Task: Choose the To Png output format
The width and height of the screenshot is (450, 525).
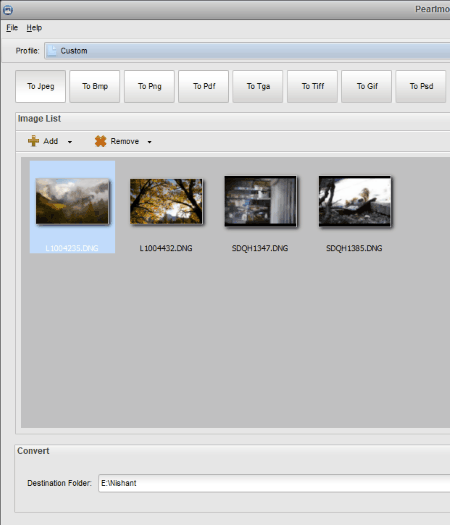Action: point(149,86)
